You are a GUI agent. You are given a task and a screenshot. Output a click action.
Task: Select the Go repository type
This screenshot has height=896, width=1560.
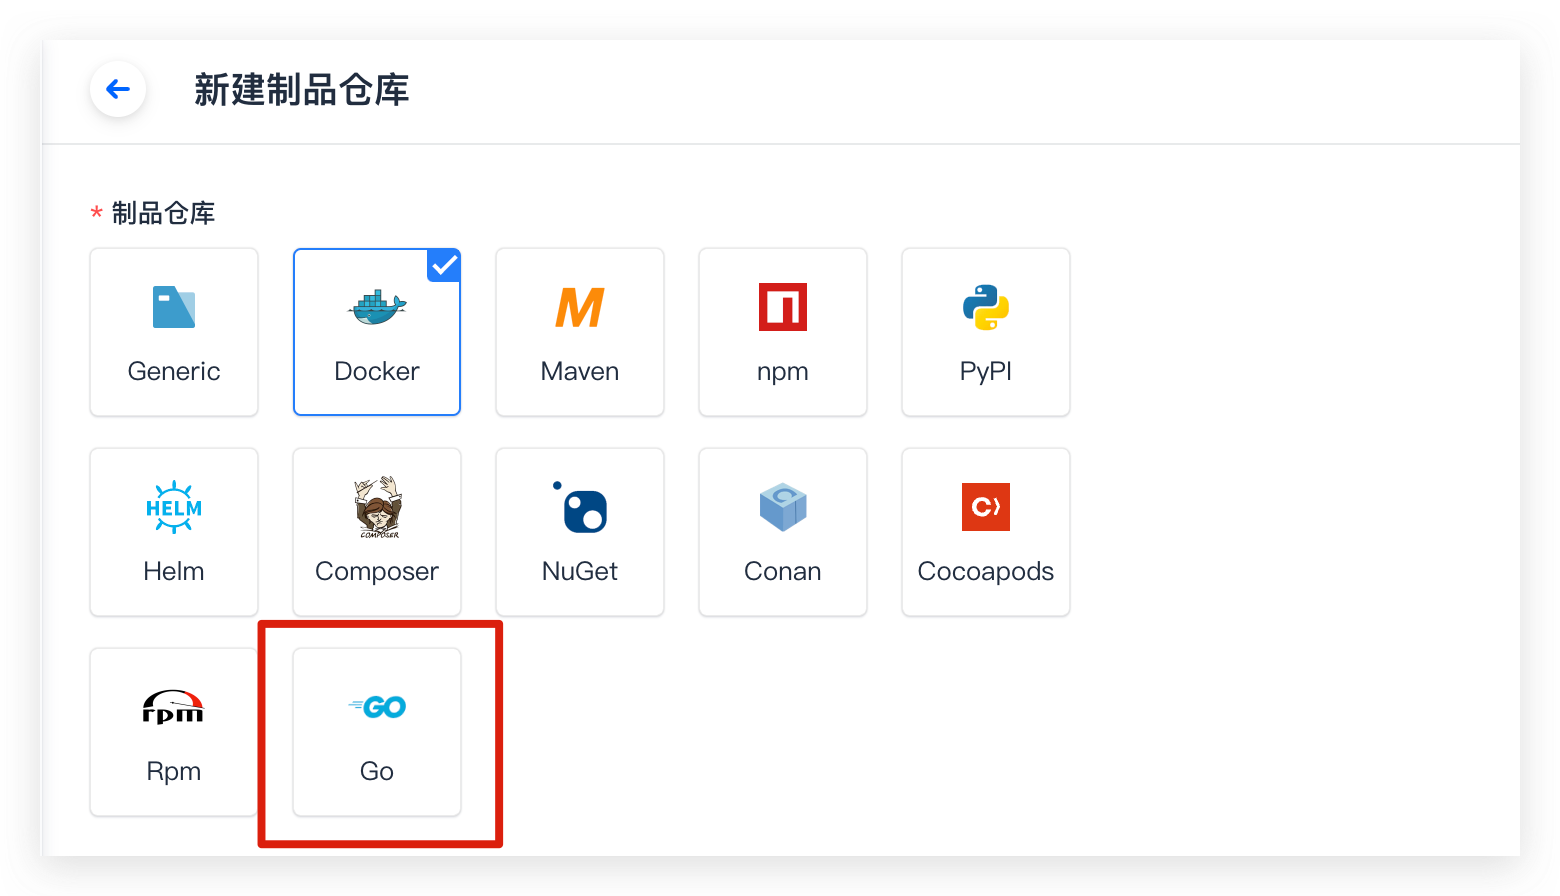377,732
